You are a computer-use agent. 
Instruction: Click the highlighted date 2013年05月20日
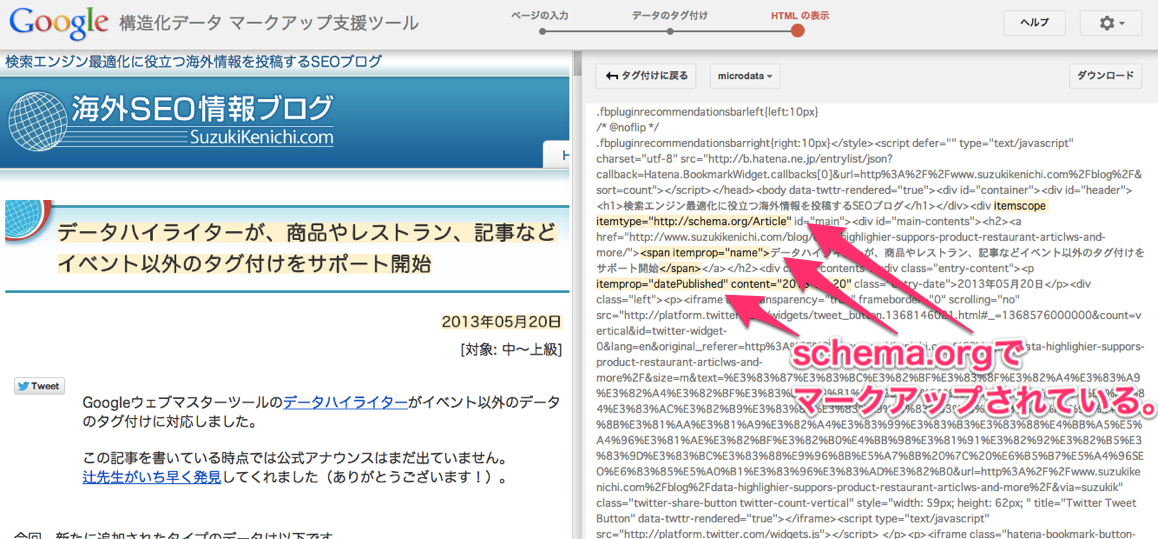501,322
